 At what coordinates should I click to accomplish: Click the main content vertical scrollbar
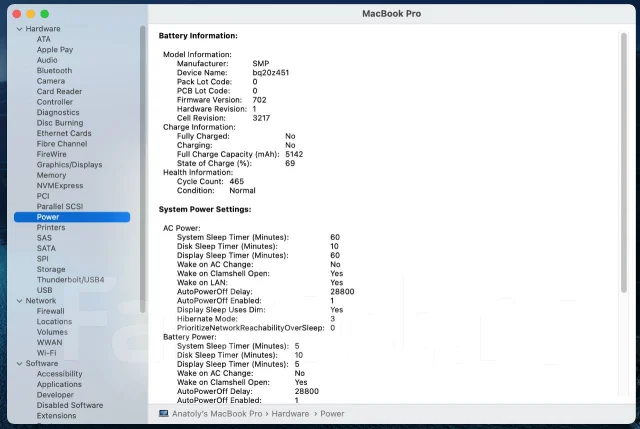point(623,163)
